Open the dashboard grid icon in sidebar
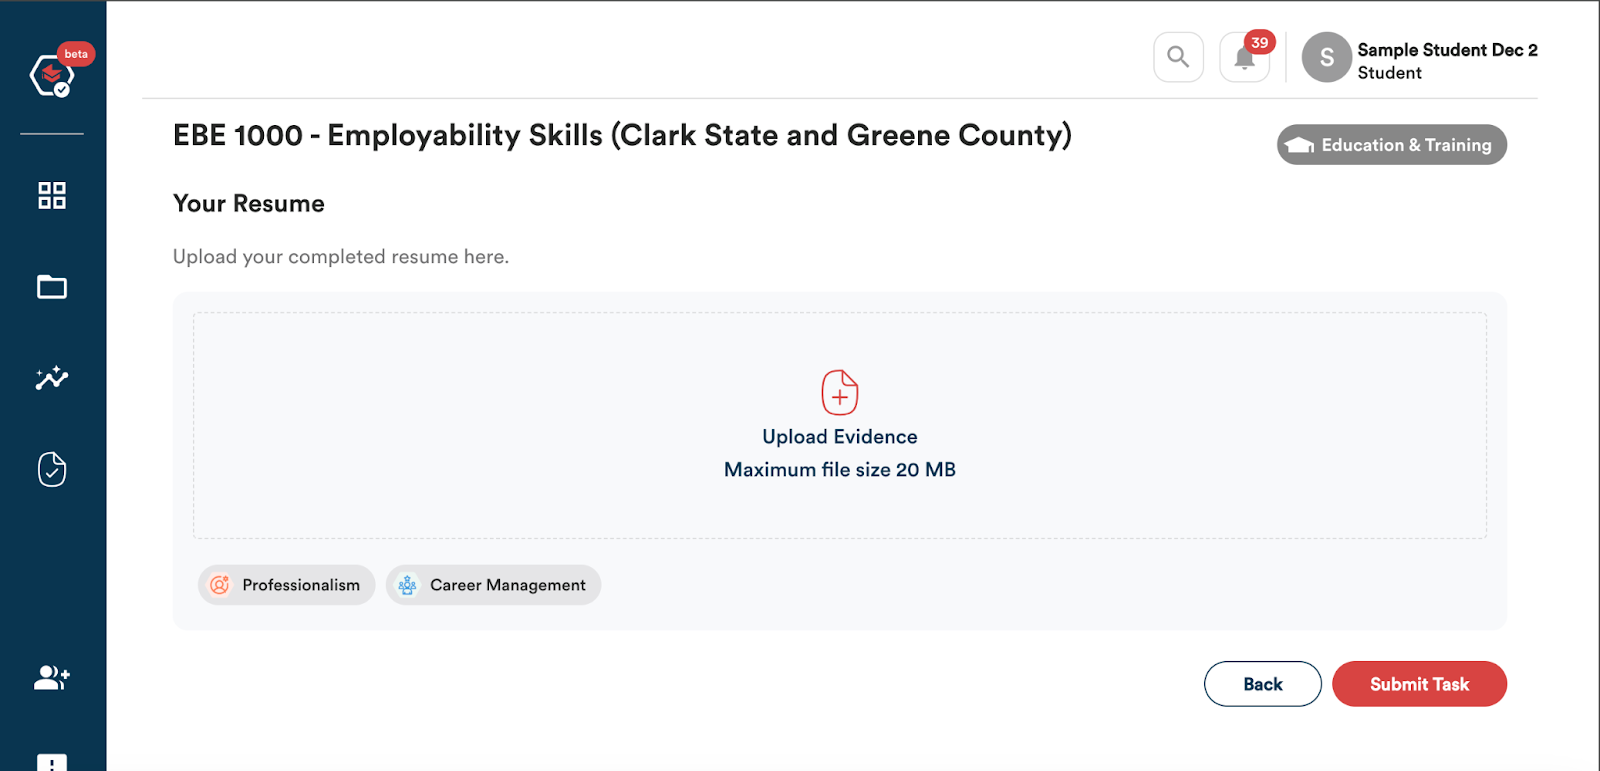The height and width of the screenshot is (771, 1600). click(x=52, y=195)
